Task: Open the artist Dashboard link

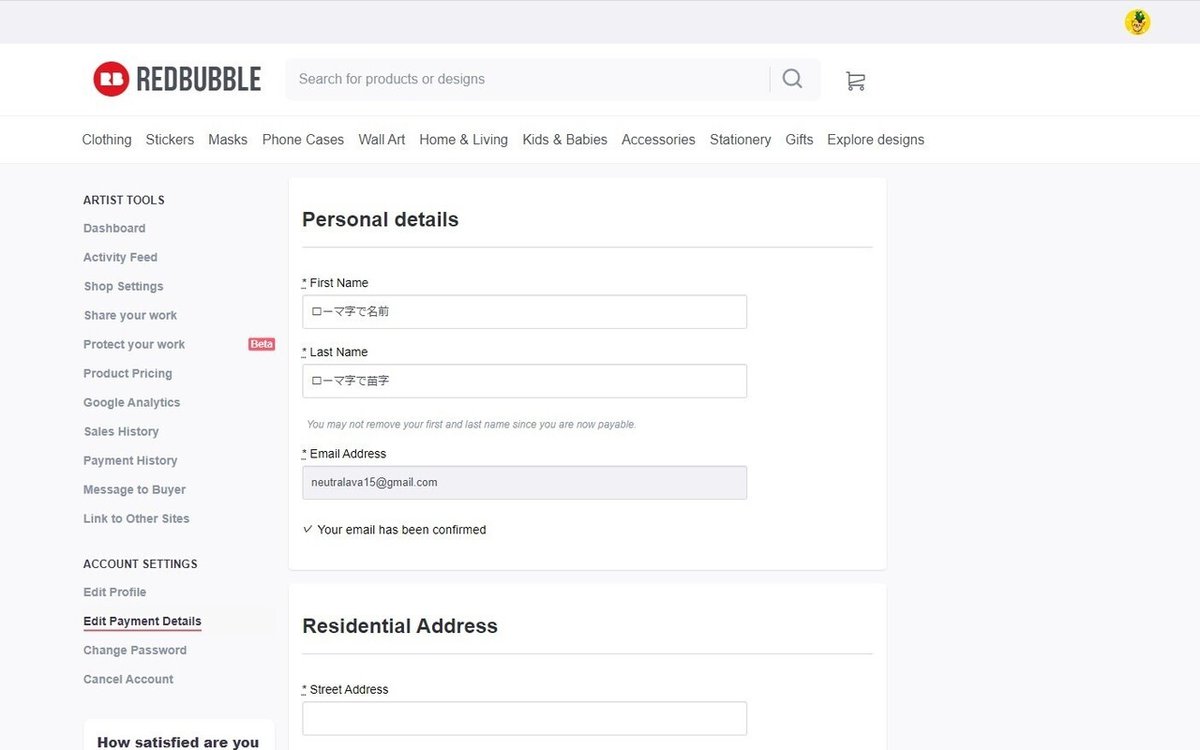Action: 114,228
